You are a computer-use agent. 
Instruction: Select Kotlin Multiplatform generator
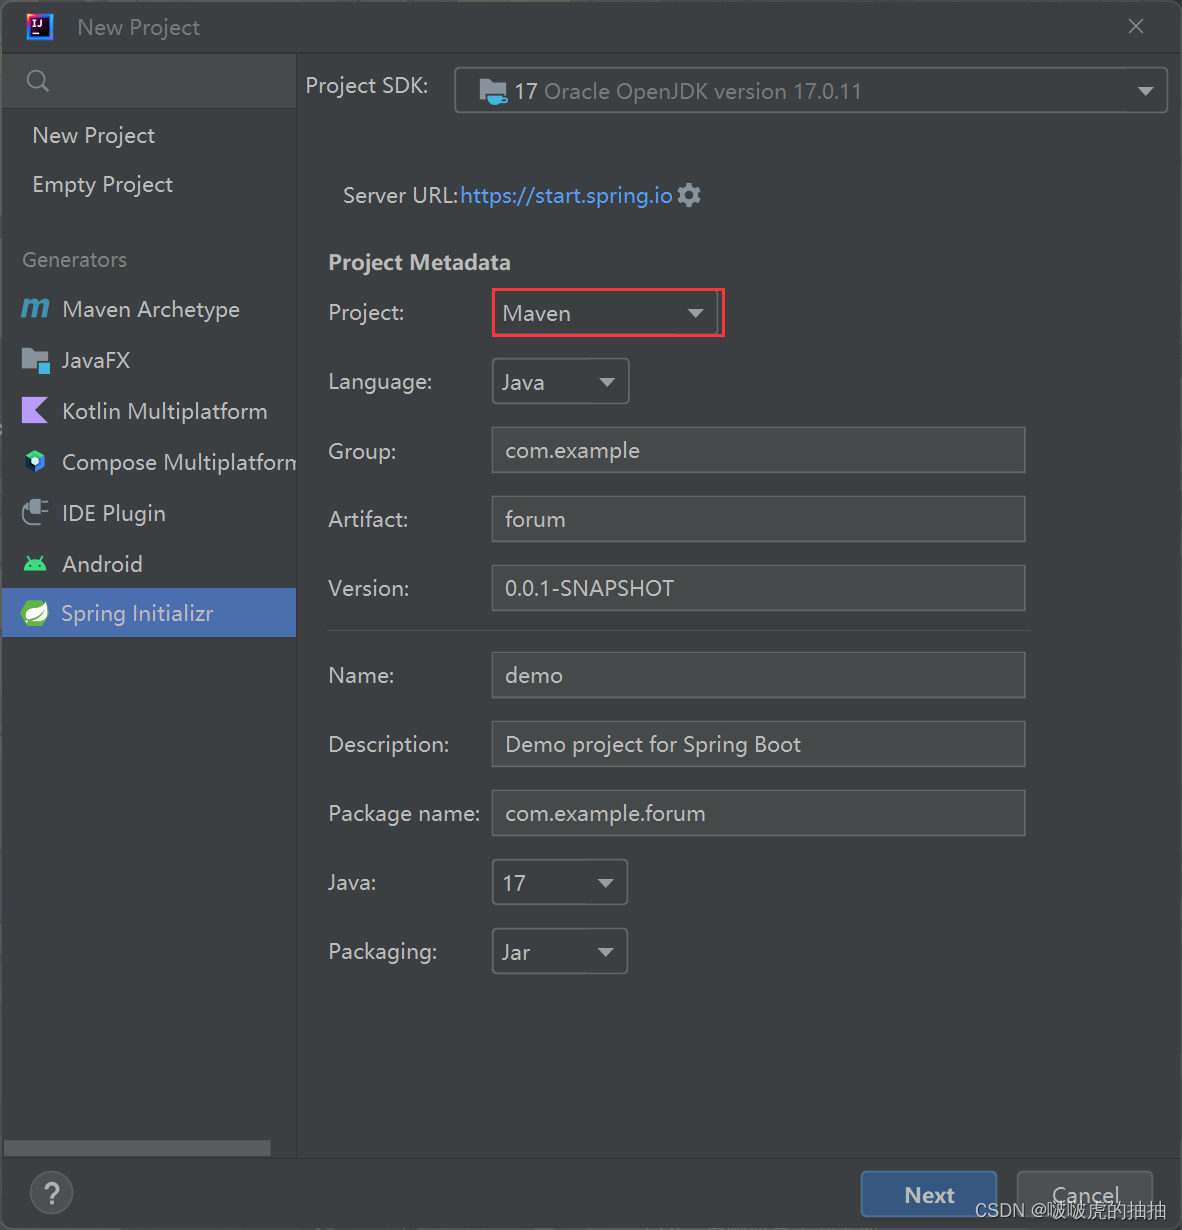coord(149,411)
